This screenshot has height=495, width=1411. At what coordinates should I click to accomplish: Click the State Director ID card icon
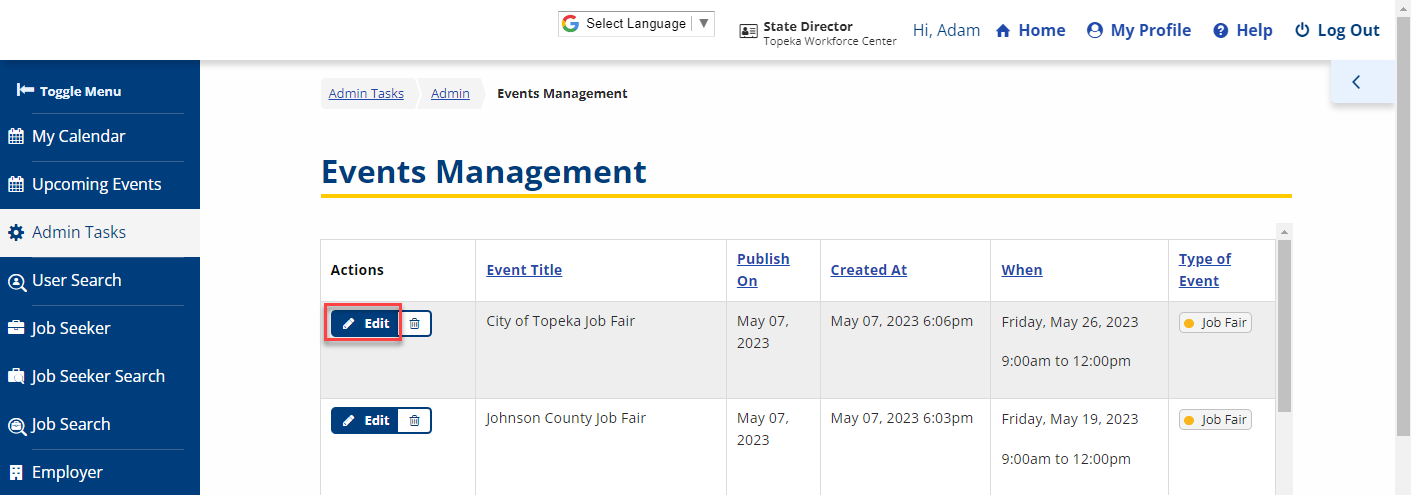[x=748, y=31]
